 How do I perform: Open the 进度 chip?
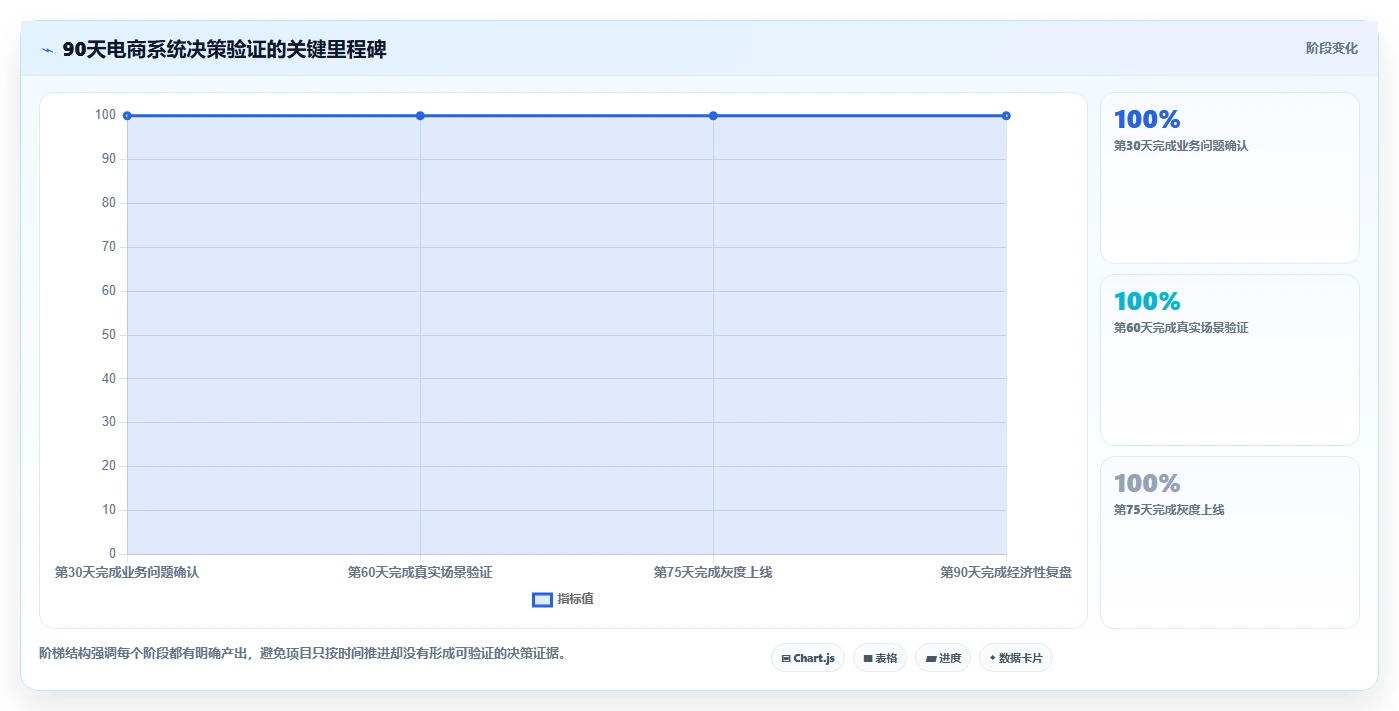pyautogui.click(x=943, y=658)
